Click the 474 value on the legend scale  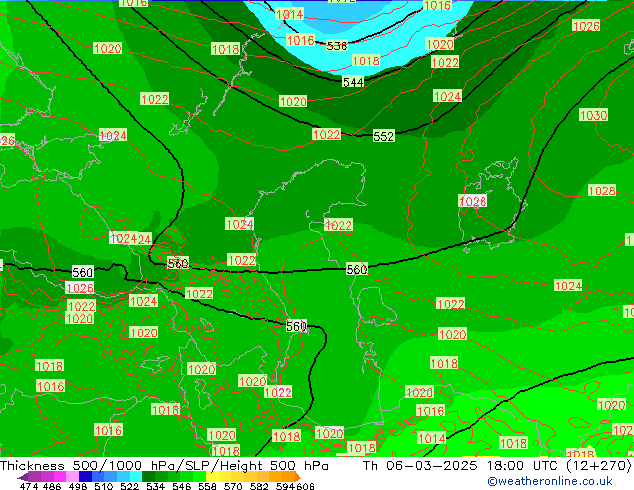(29, 486)
